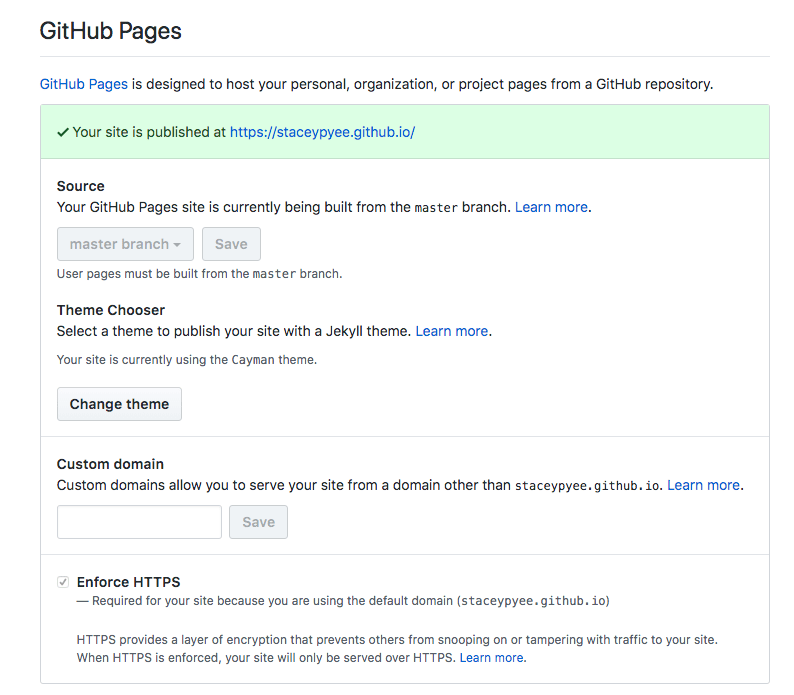Click 'Required for your site' HTTPS note
This screenshot has width=794, height=695.
(x=343, y=601)
